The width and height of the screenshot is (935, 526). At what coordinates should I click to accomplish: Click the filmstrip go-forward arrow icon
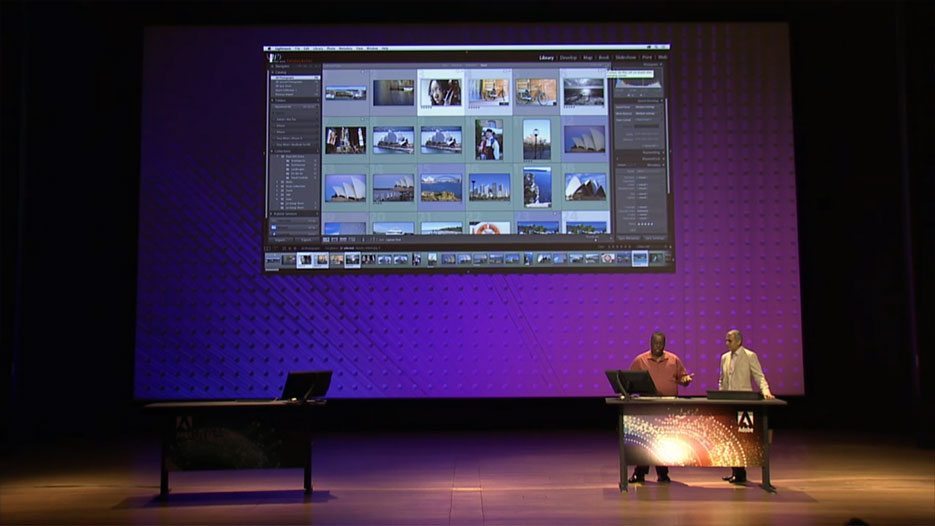tap(295, 248)
